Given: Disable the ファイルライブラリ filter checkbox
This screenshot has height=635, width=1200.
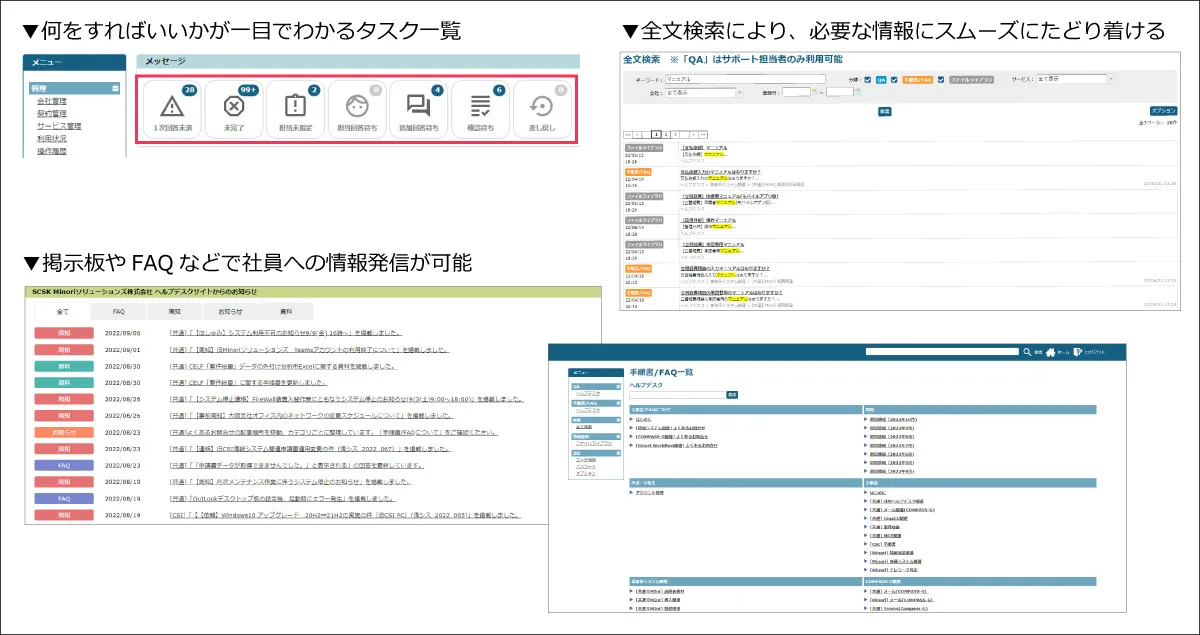Looking at the screenshot, I should tap(940, 80).
